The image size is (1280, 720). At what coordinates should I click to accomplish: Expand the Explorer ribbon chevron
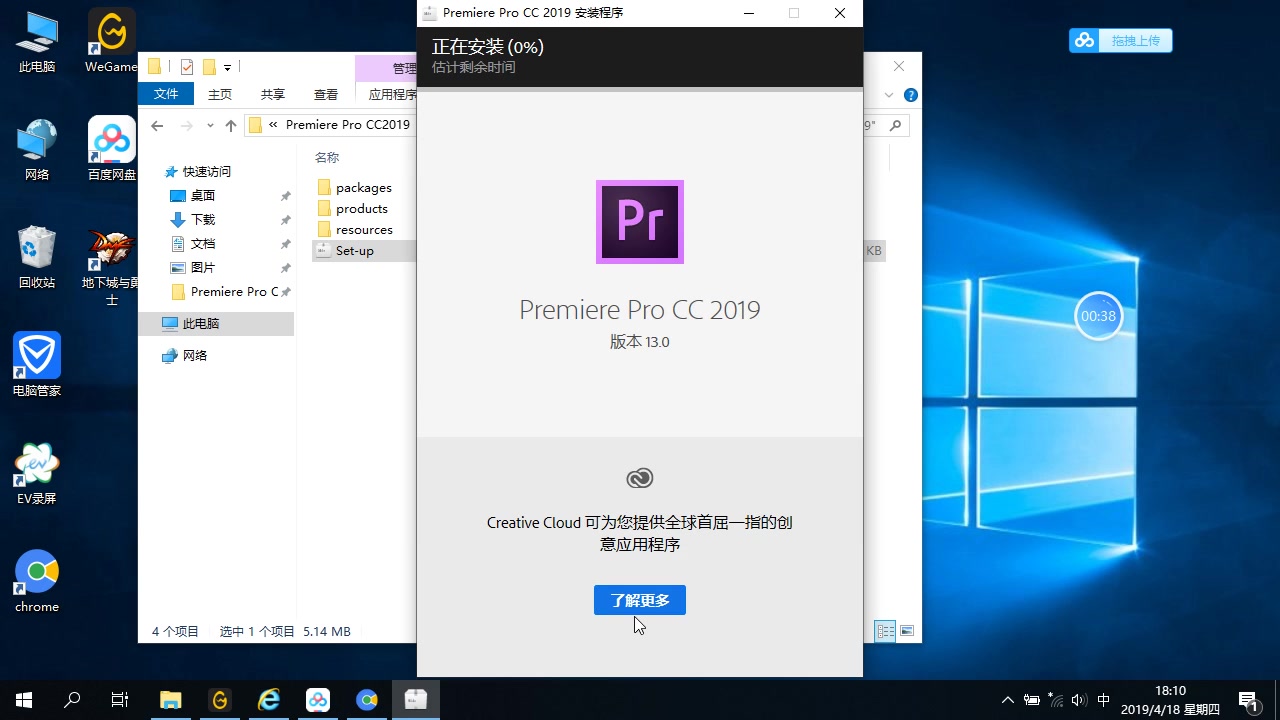tap(889, 95)
